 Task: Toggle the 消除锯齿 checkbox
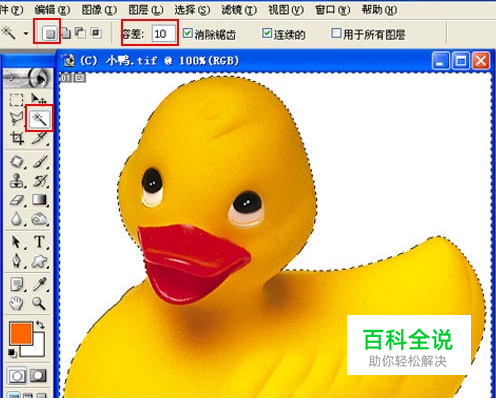pyautogui.click(x=188, y=33)
